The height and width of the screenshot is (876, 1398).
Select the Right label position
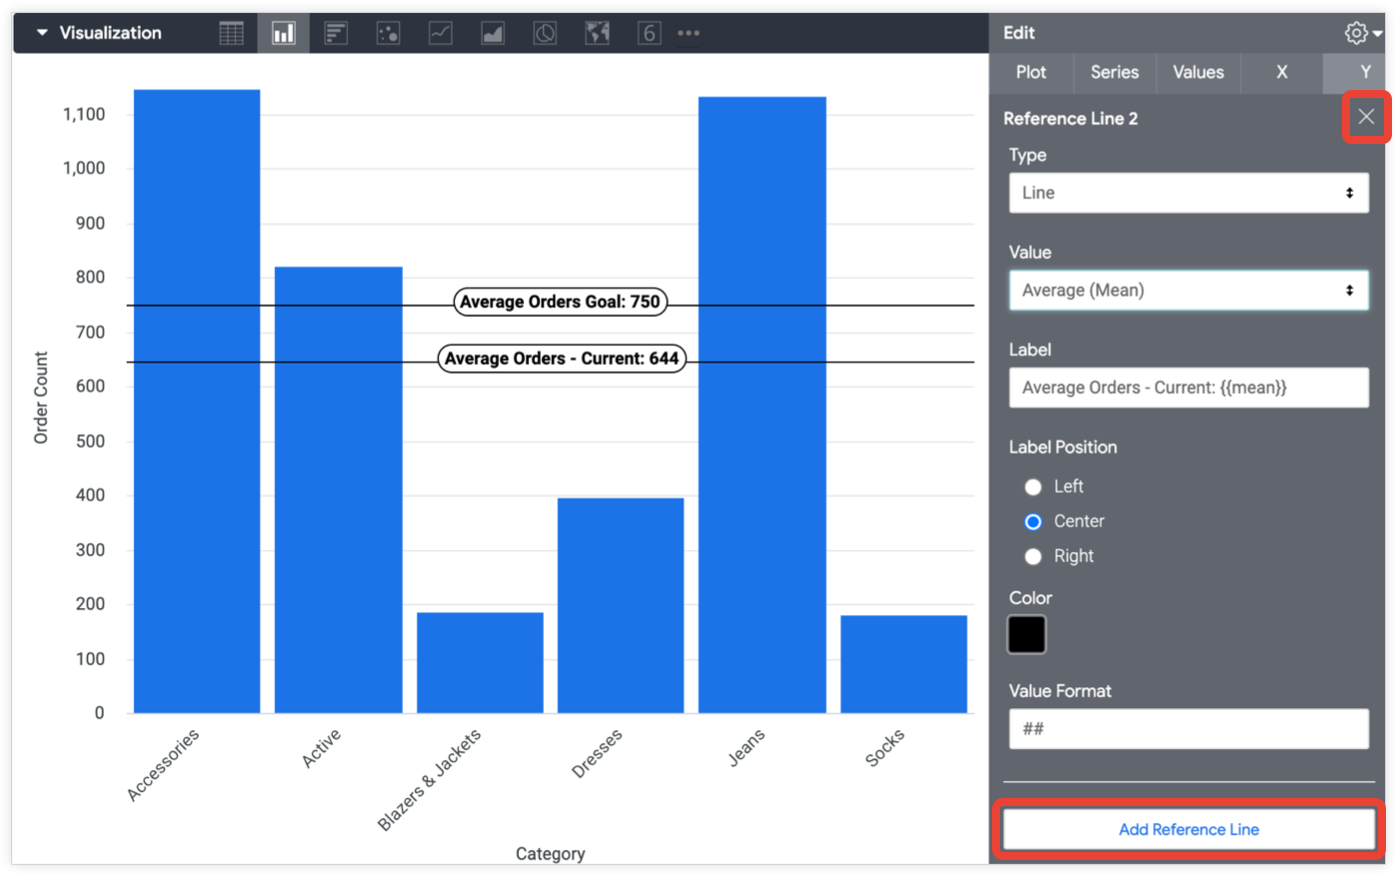[1033, 557]
